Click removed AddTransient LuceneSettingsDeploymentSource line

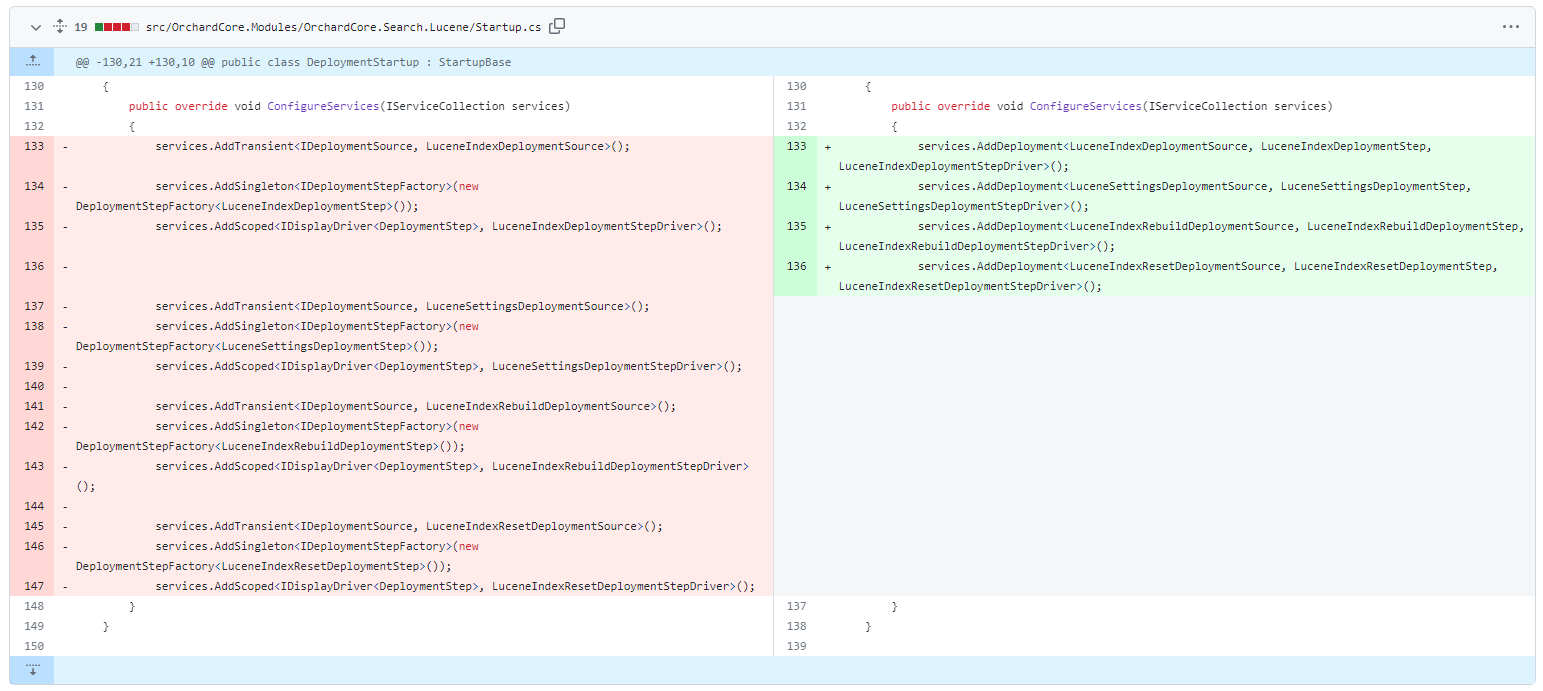tap(402, 306)
